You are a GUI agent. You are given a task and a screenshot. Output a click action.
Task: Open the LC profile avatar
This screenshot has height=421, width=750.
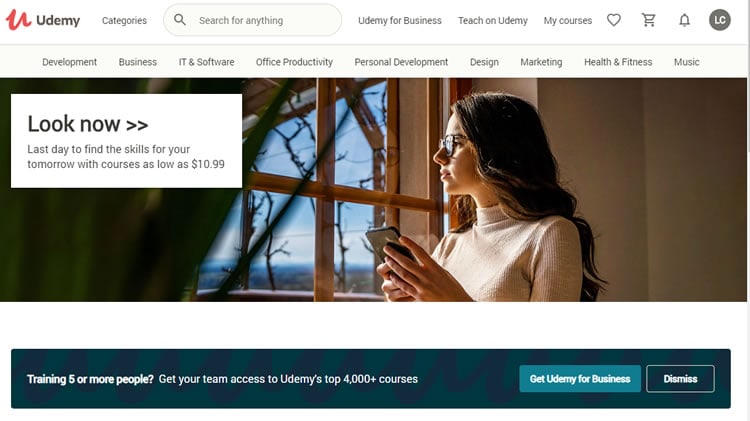point(719,20)
